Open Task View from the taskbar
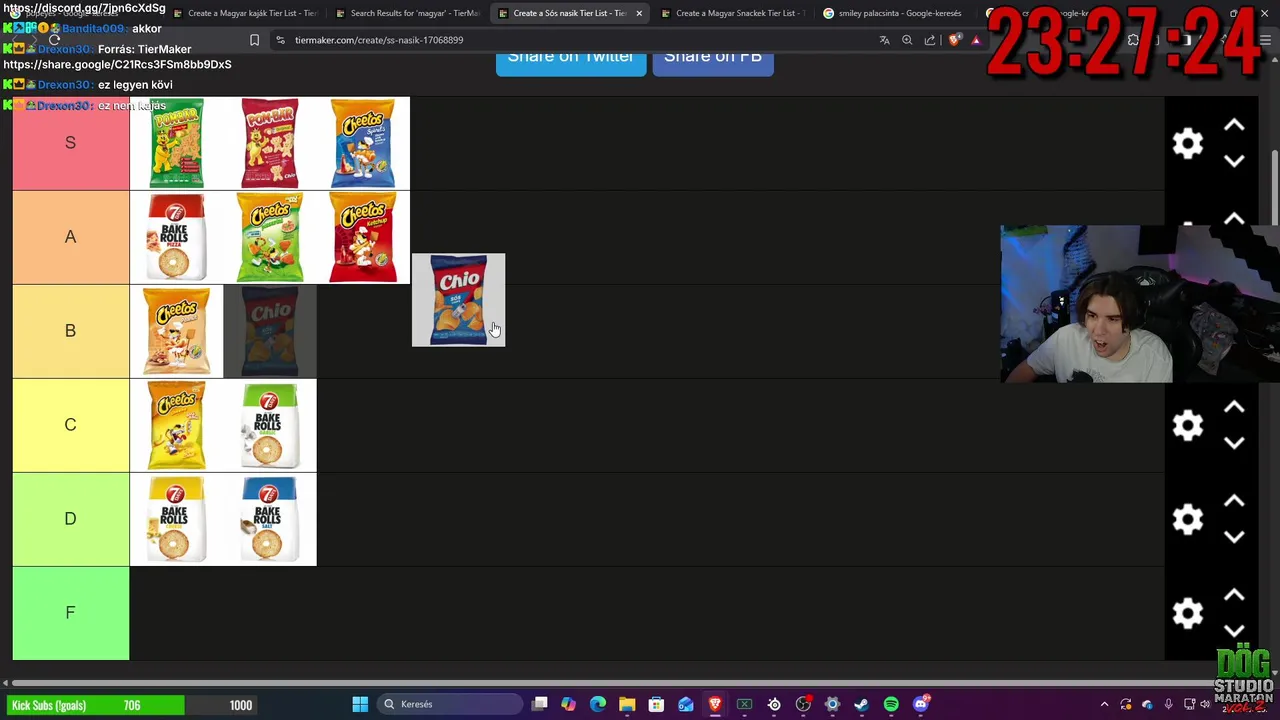The width and height of the screenshot is (1280, 720). 540,704
